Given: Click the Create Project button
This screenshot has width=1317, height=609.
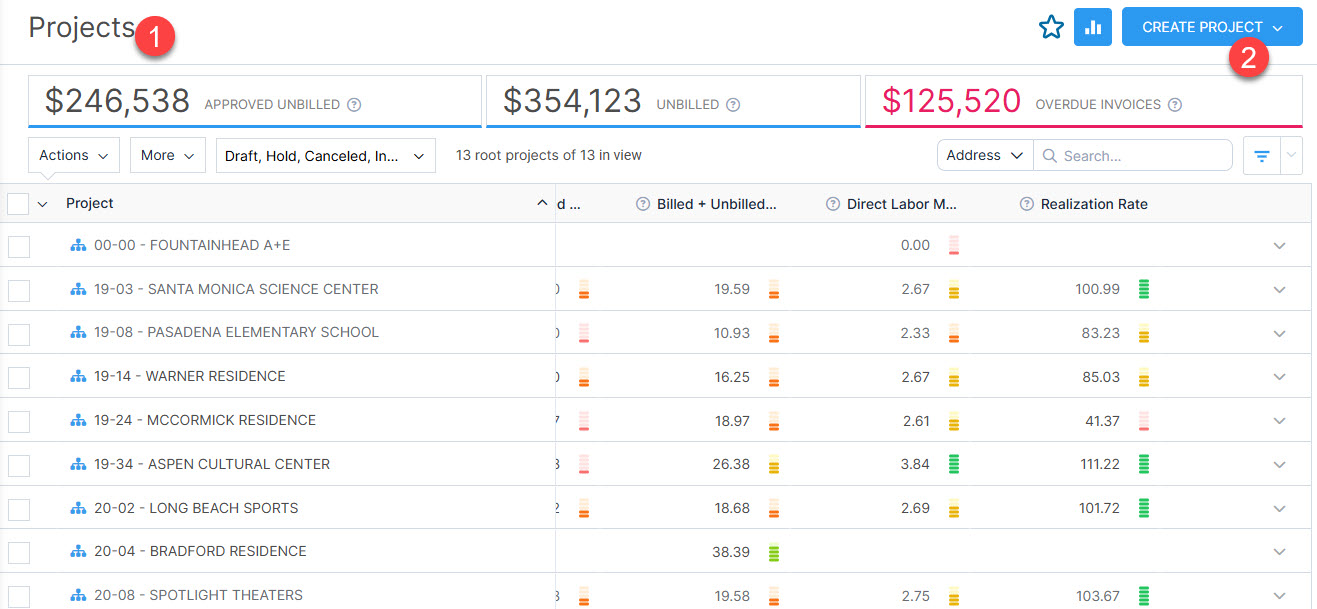Looking at the screenshot, I should tap(1211, 27).
